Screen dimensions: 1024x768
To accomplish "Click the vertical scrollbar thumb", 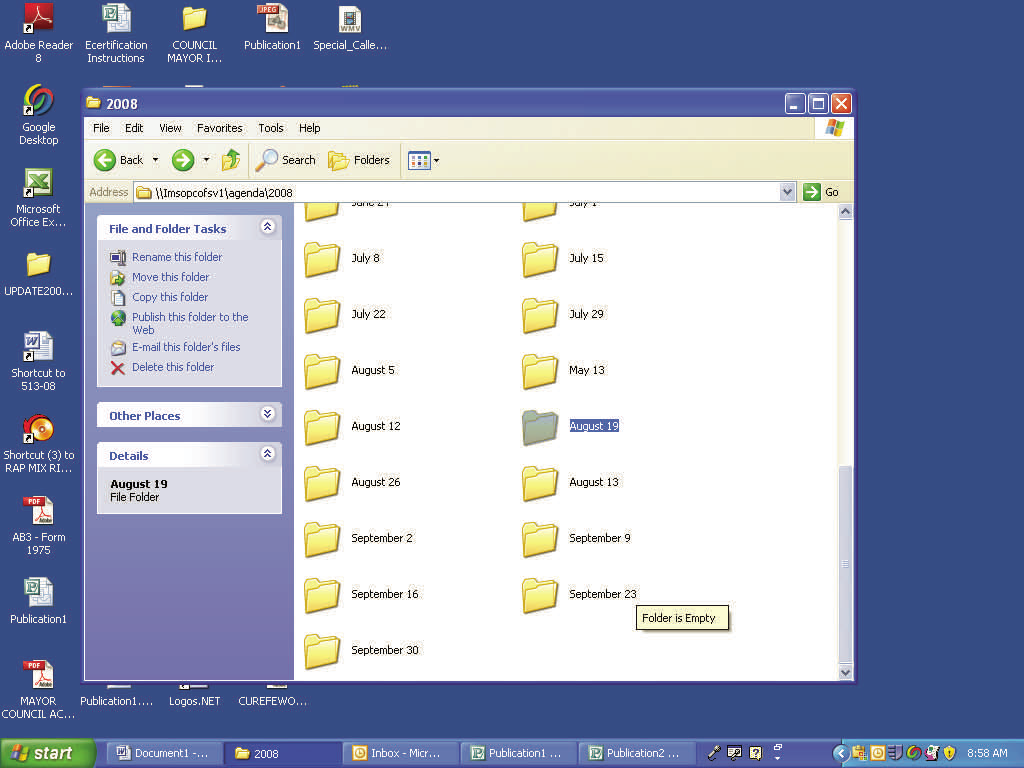I will [846, 564].
